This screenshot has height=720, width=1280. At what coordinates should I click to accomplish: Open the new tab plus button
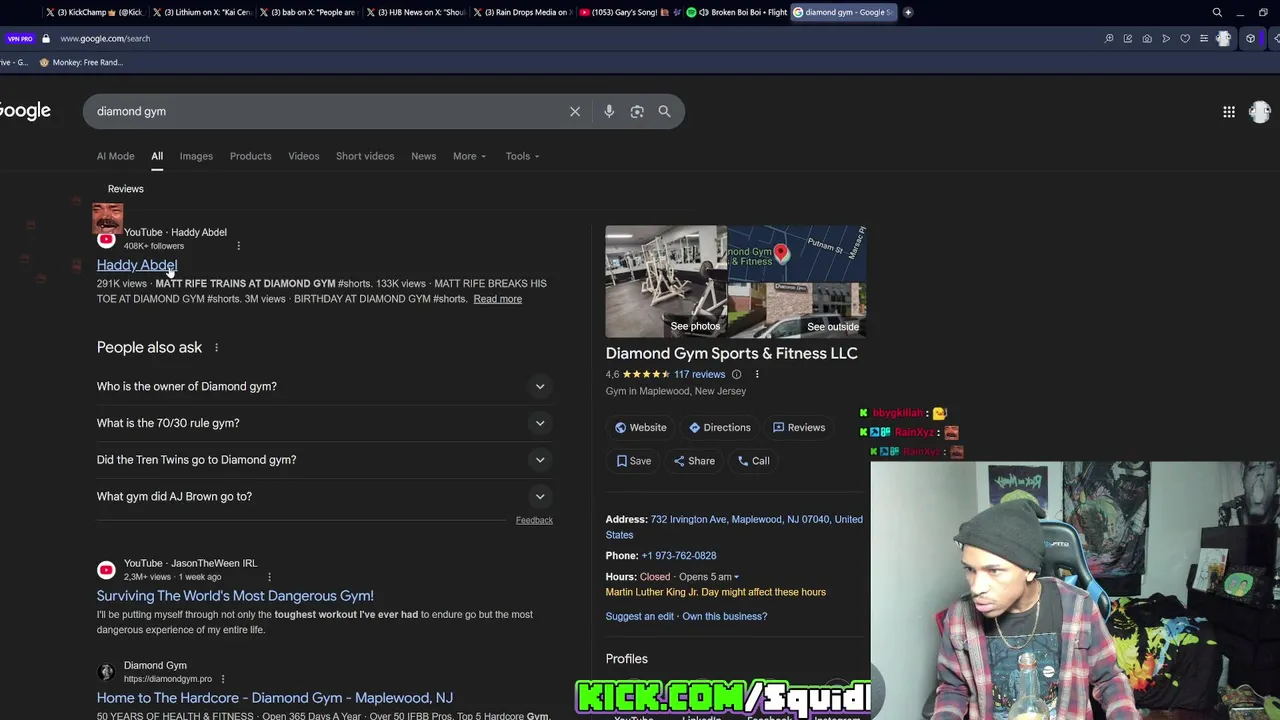pyautogui.click(x=908, y=12)
